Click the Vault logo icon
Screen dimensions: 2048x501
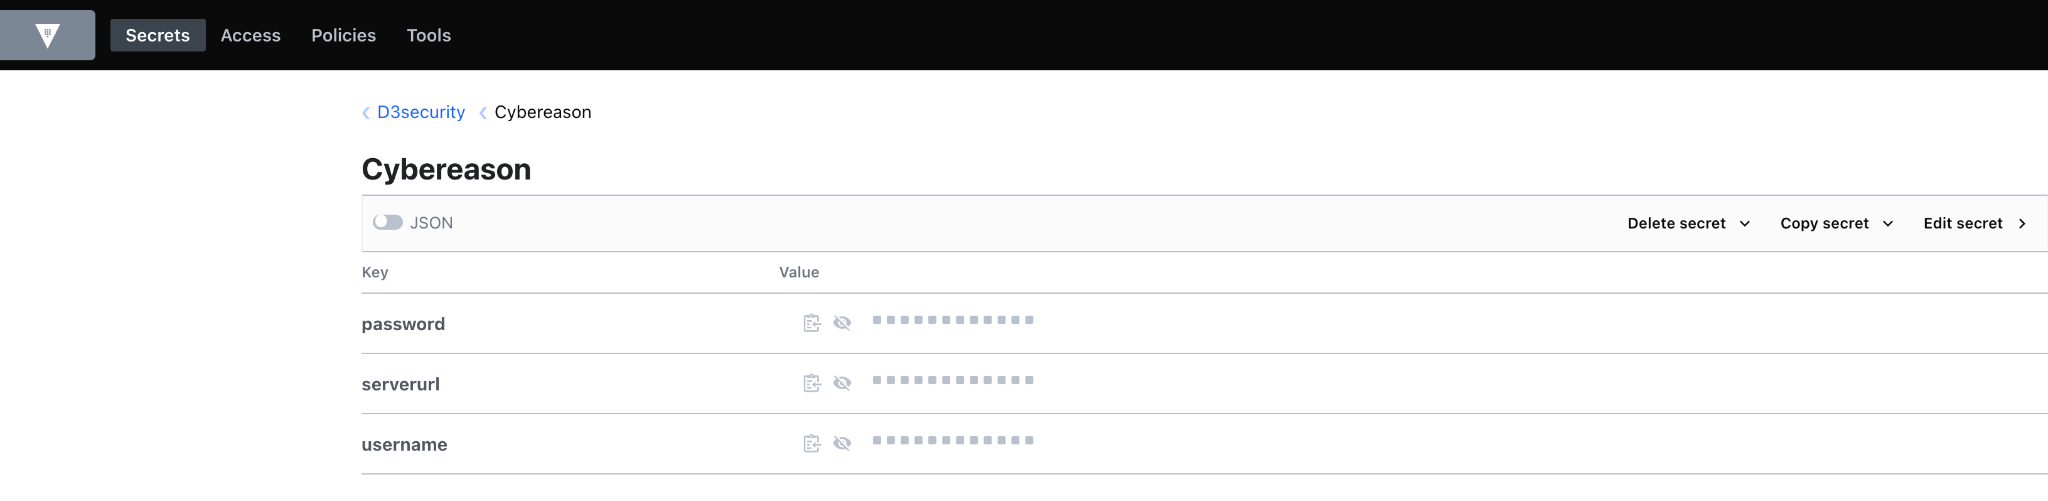pos(47,36)
